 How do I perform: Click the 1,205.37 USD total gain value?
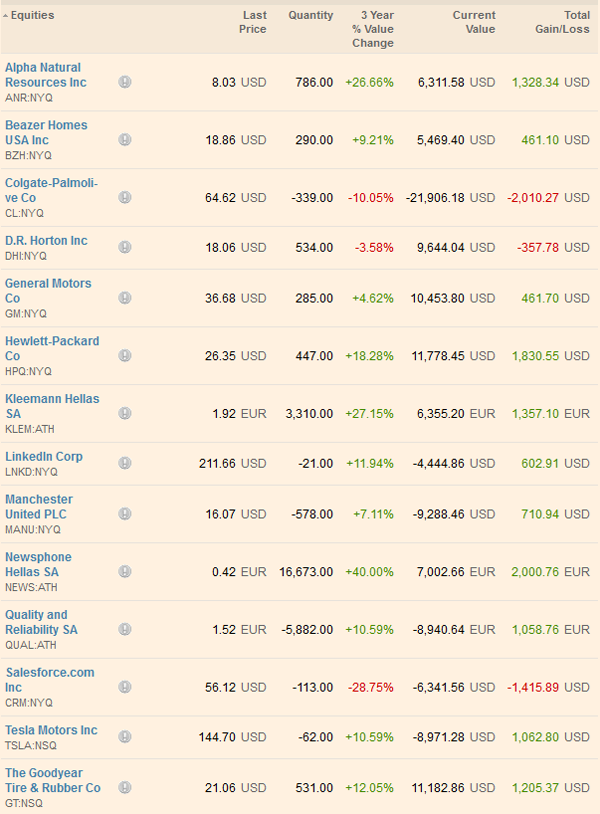tap(551, 788)
